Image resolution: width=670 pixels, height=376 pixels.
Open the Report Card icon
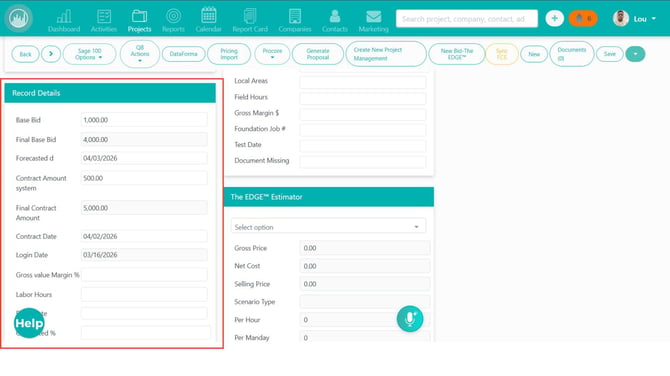coord(250,16)
